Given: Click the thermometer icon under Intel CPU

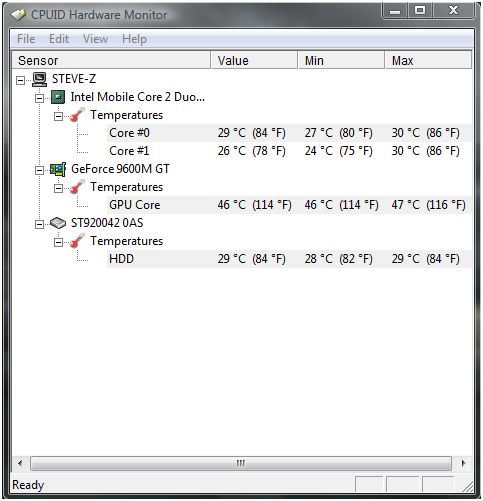Looking at the screenshot, I should [77, 115].
